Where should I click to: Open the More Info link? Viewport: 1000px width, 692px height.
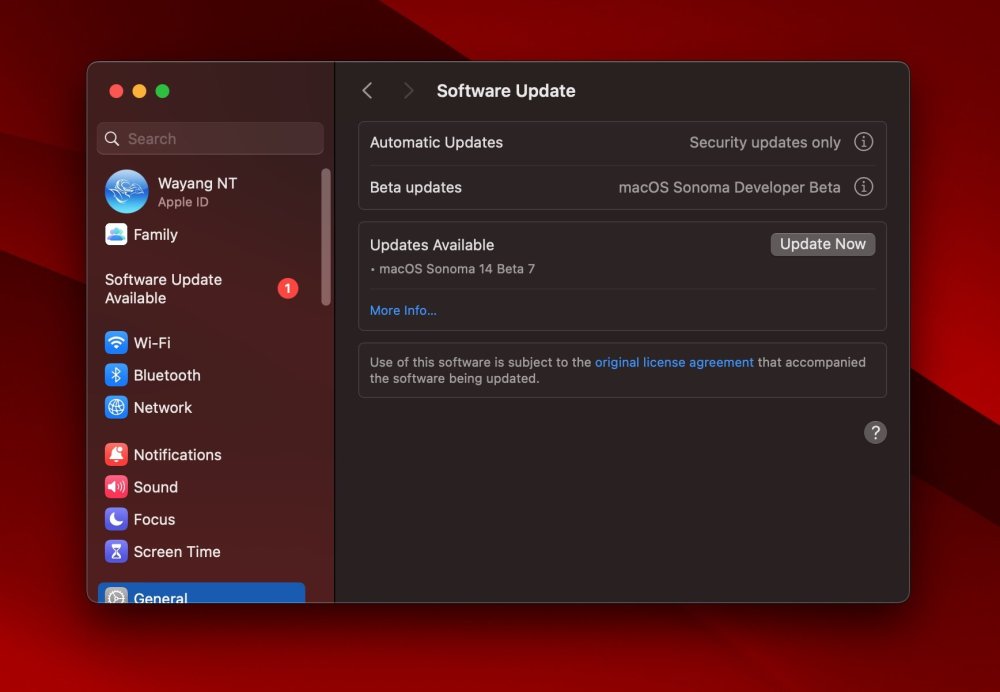point(403,311)
